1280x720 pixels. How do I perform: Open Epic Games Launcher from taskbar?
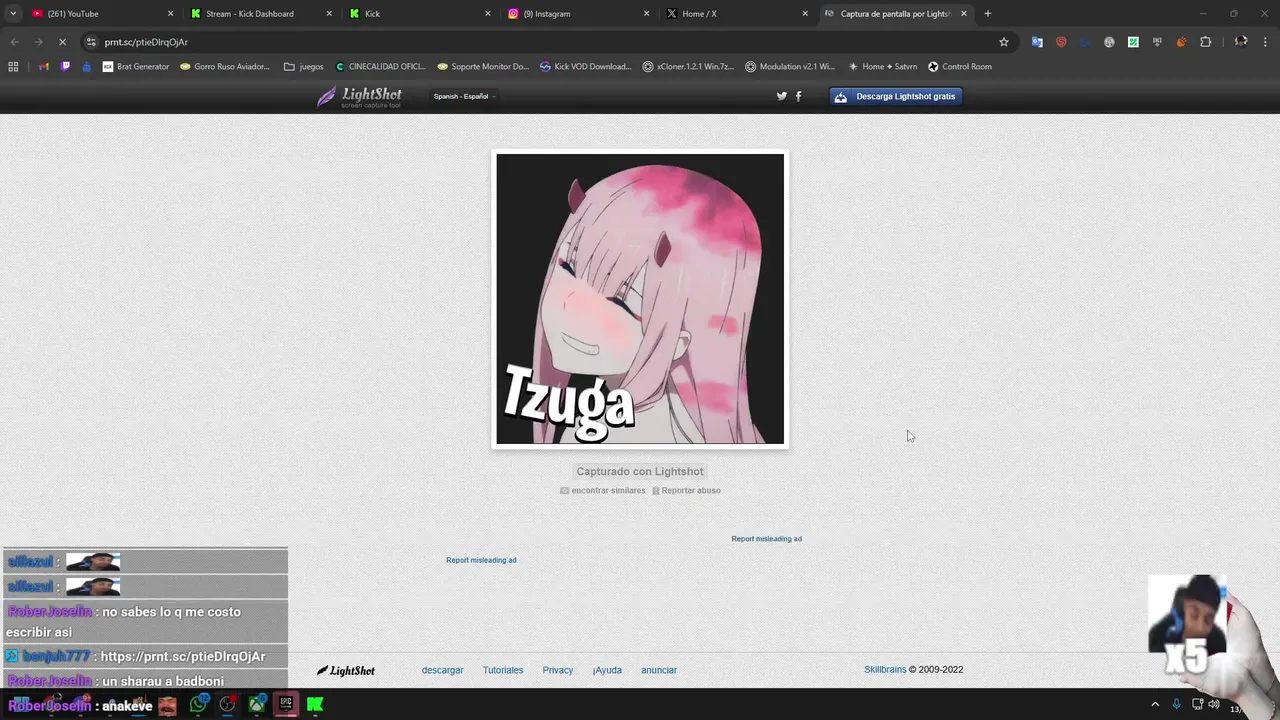(286, 704)
